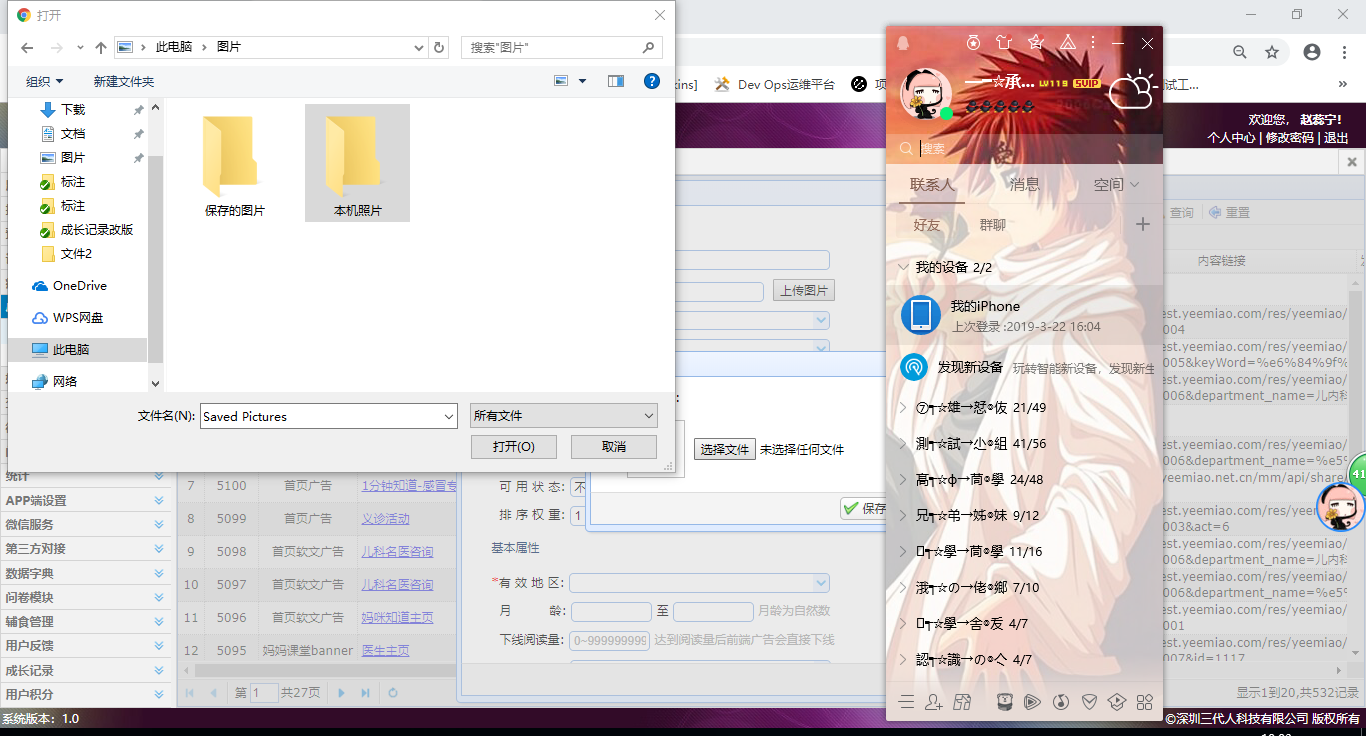Open the QQ skin shirt icon
1366x736 pixels.
pyautogui.click(x=1004, y=43)
